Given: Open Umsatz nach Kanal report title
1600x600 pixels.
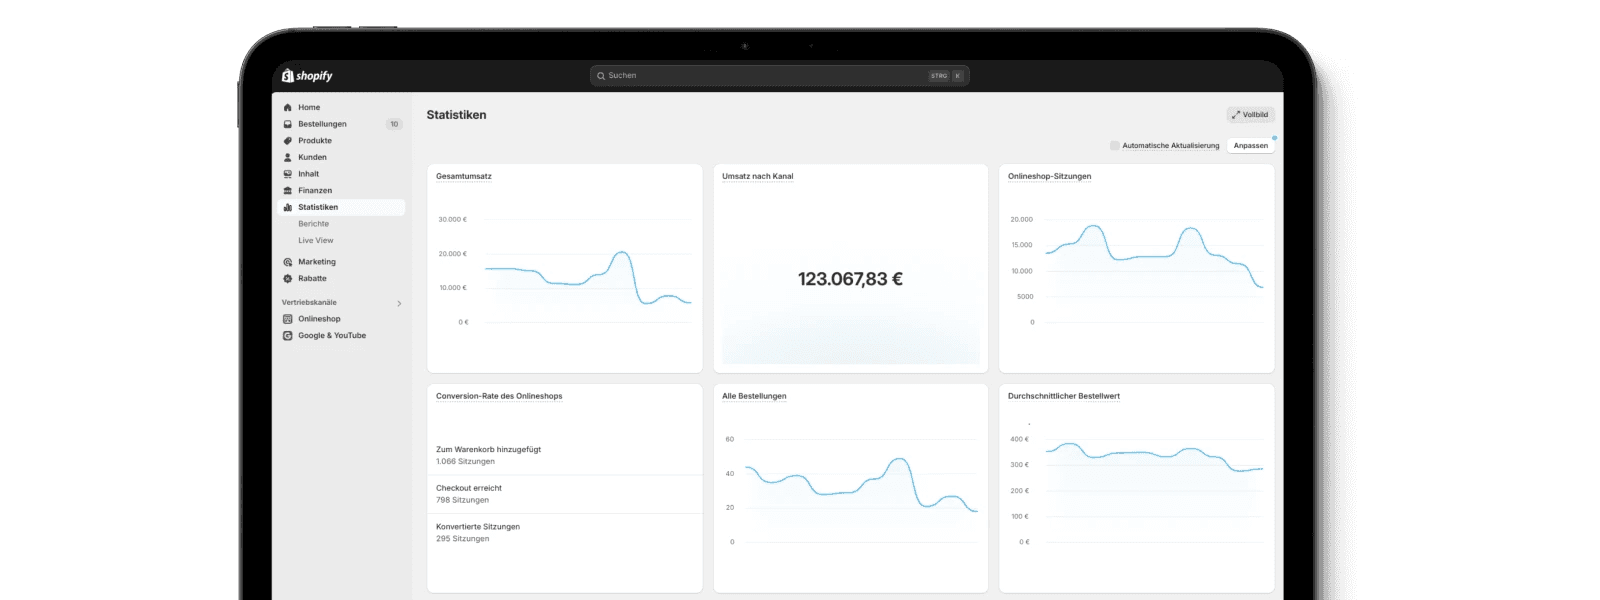Looking at the screenshot, I should pos(758,176).
